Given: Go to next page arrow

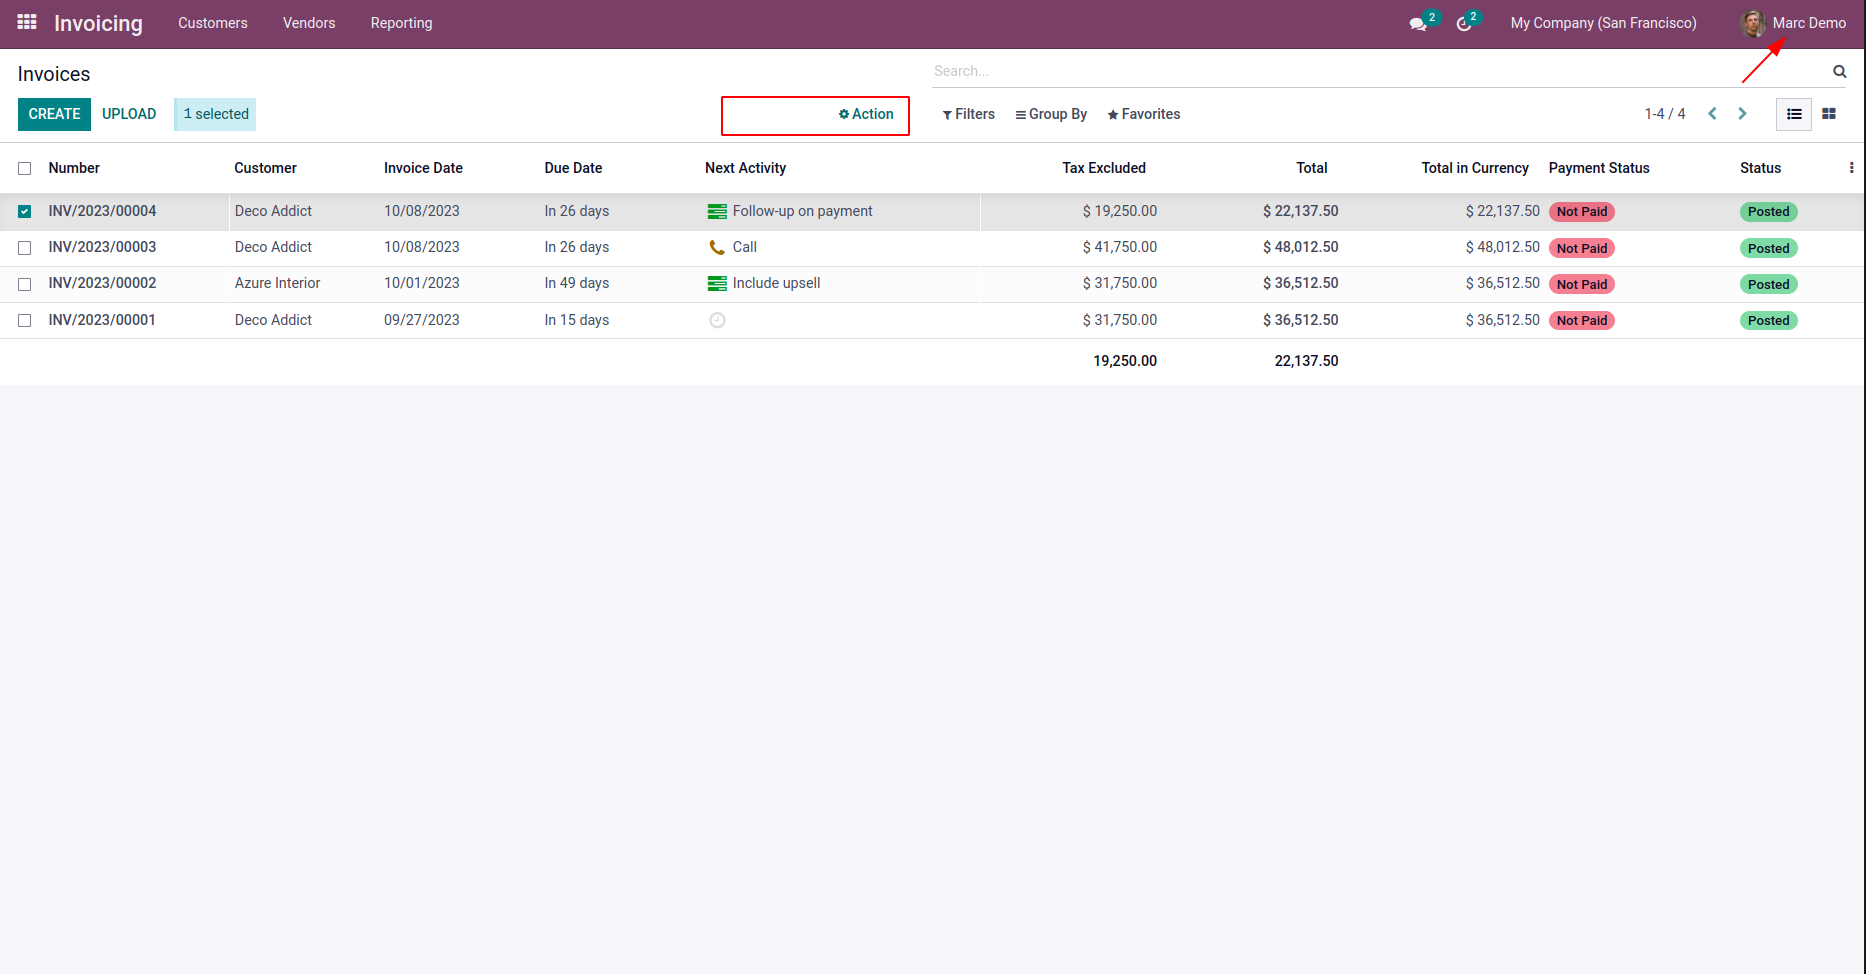Looking at the screenshot, I should tap(1742, 114).
